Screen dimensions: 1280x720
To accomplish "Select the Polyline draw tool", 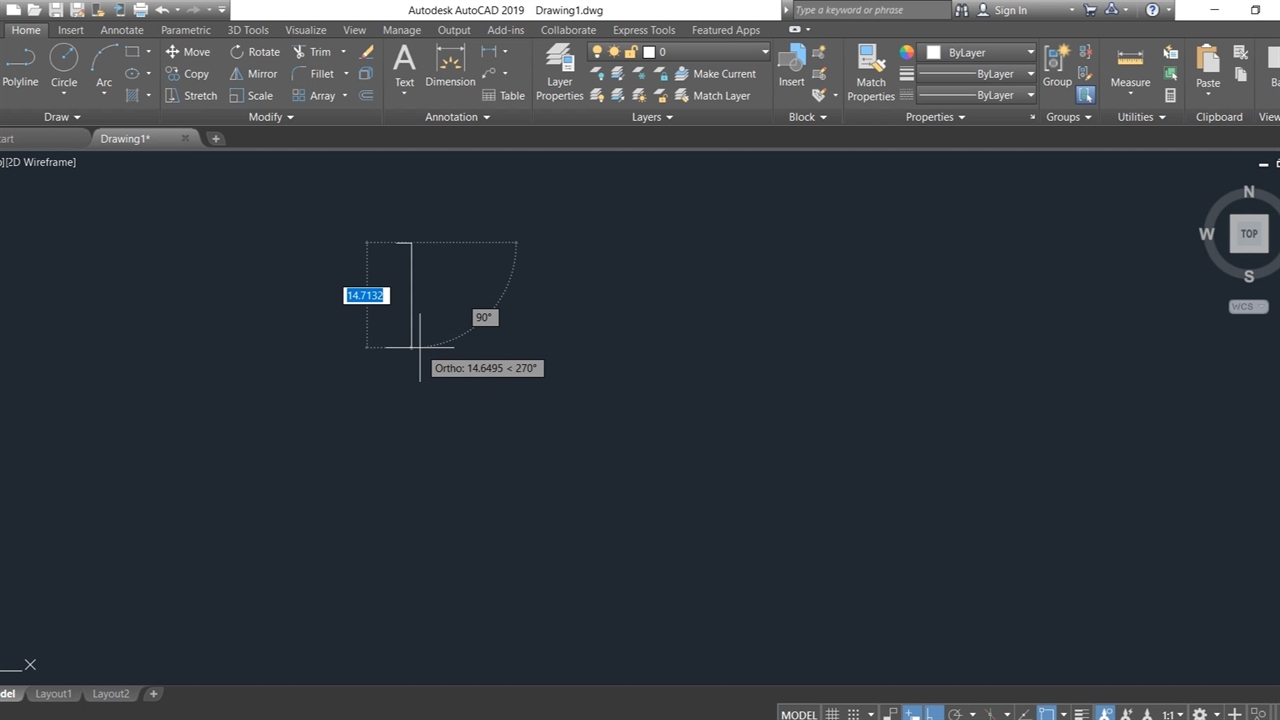I will click(x=19, y=66).
